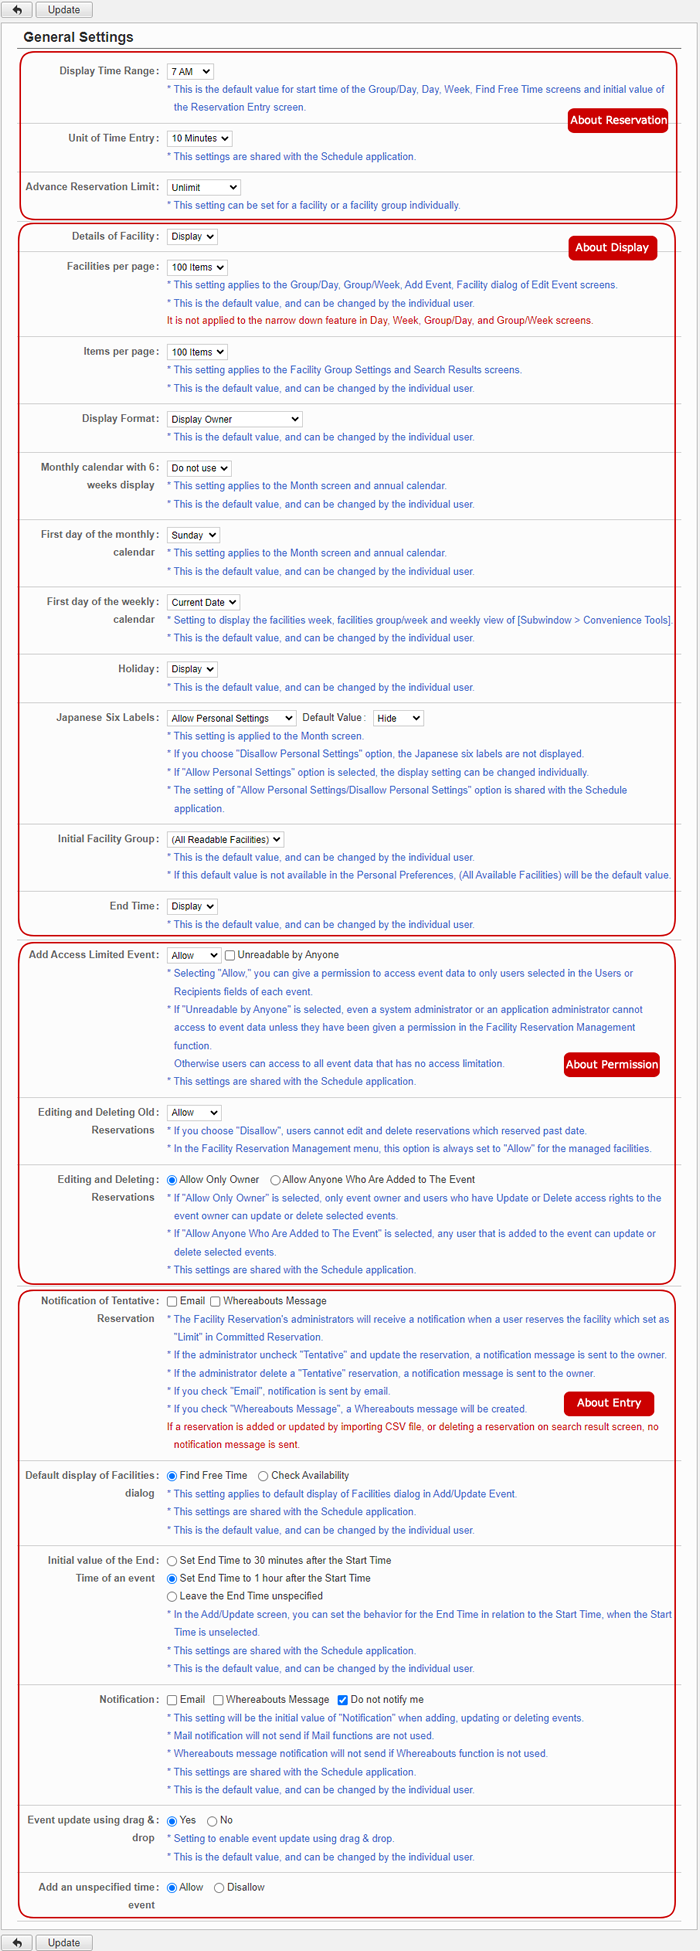Open the End Time display dropdown
700x1951 pixels.
[x=192, y=906]
